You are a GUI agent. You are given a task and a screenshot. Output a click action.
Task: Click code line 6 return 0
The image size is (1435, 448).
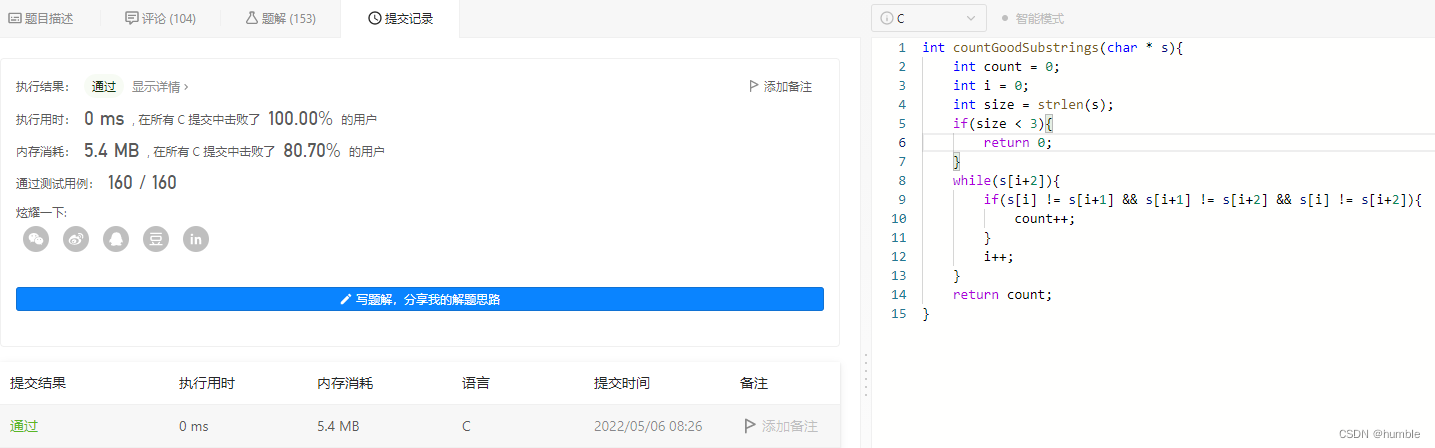point(1018,142)
